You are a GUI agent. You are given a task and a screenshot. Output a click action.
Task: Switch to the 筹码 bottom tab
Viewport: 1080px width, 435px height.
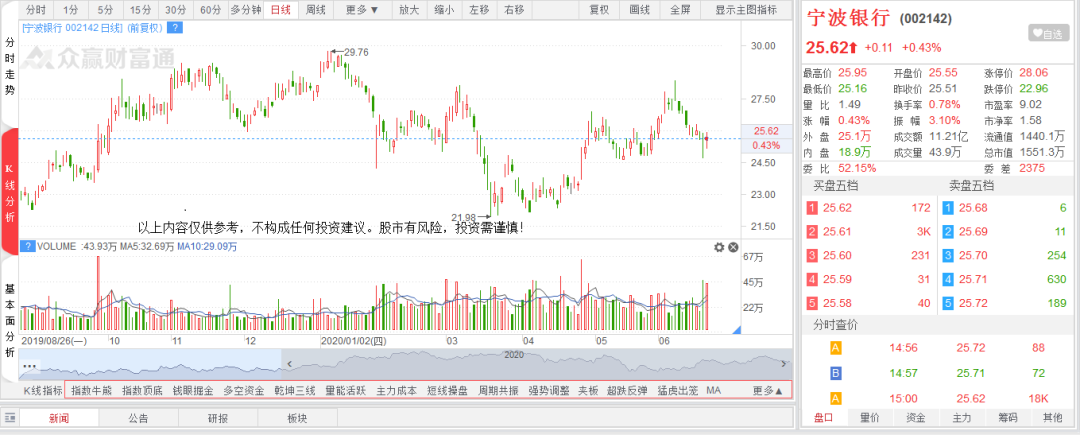1007,418
